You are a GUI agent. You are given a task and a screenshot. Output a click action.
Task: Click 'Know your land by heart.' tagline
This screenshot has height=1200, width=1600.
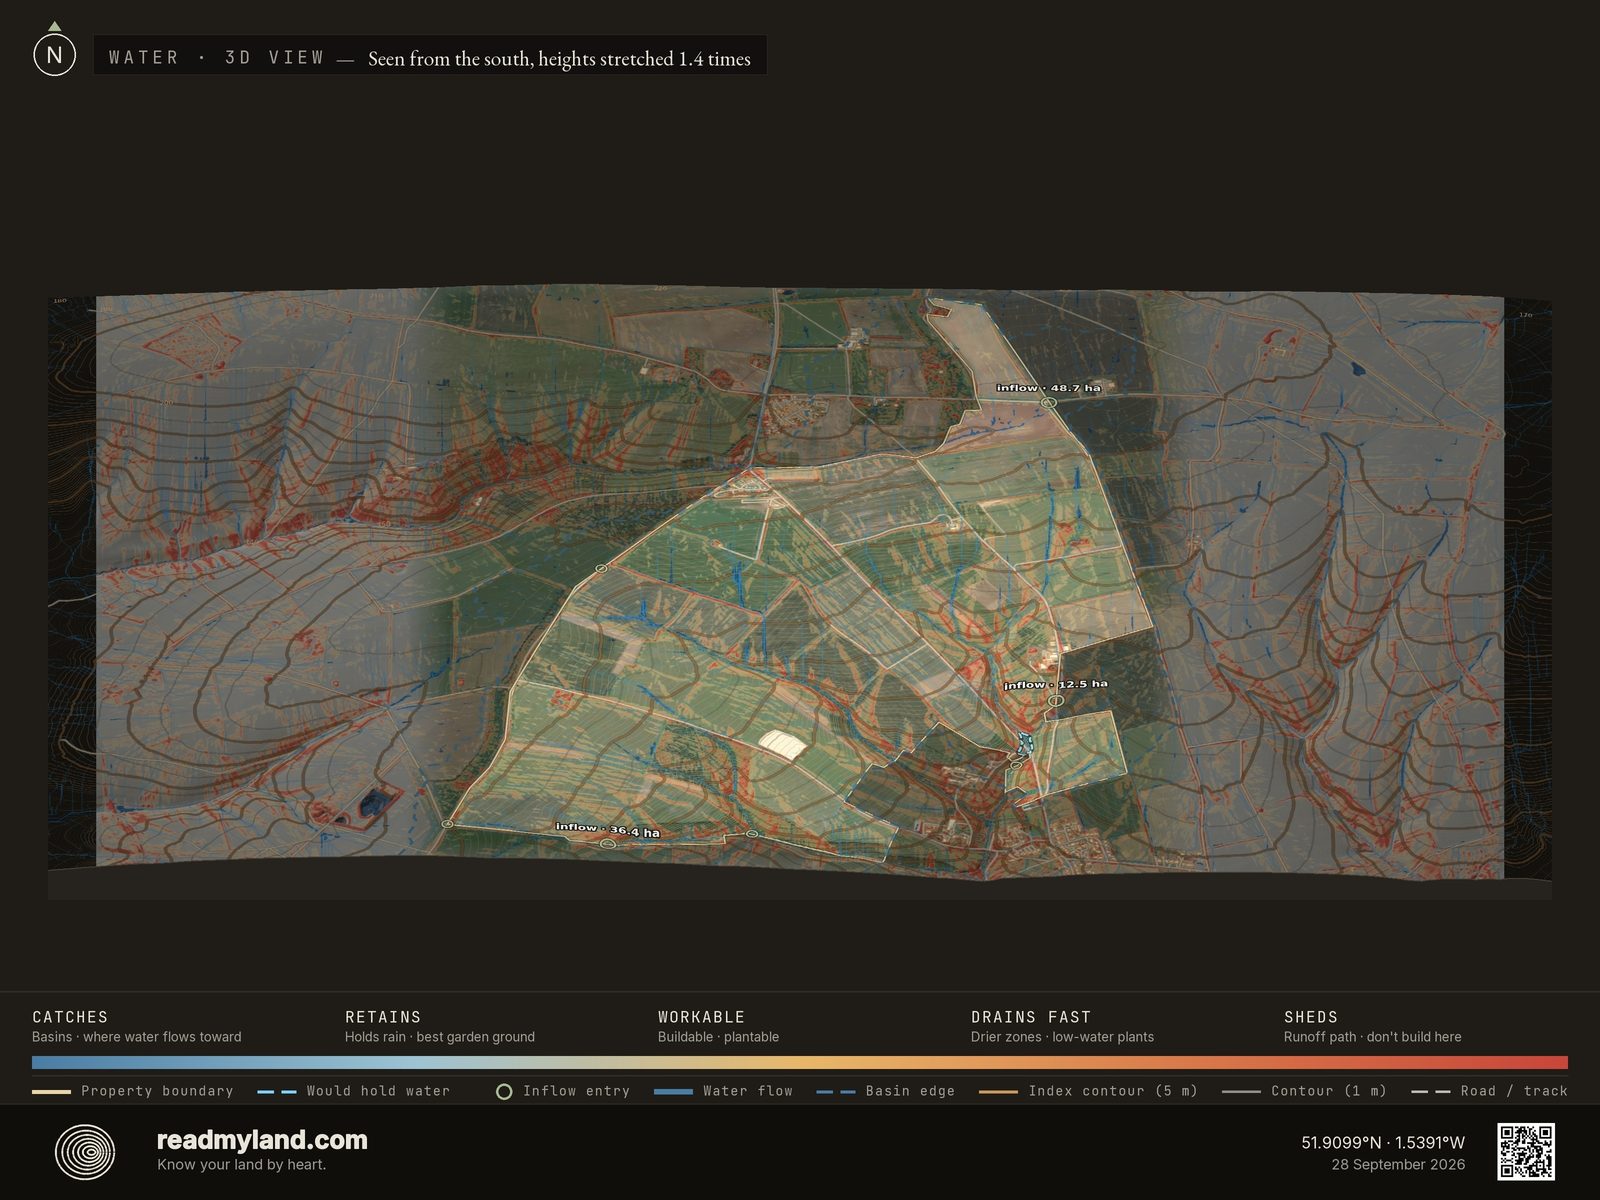click(x=241, y=1164)
